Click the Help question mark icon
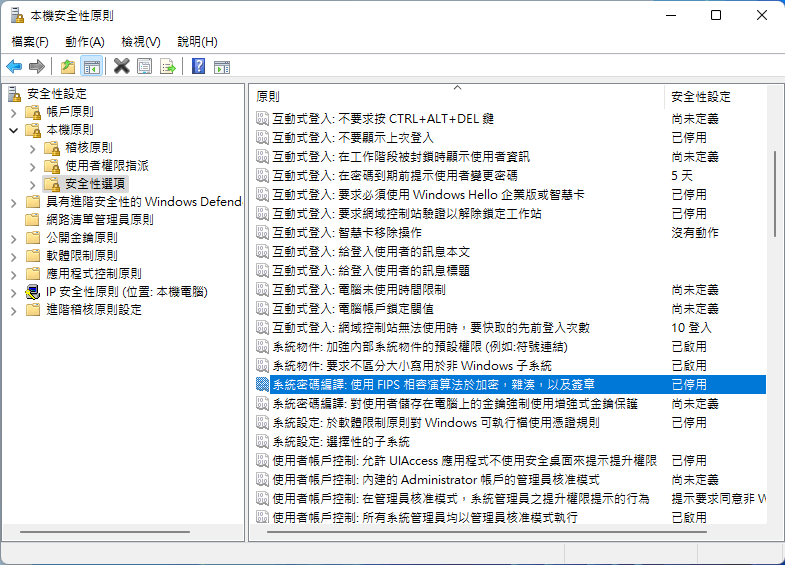785x565 pixels. pyautogui.click(x=198, y=66)
